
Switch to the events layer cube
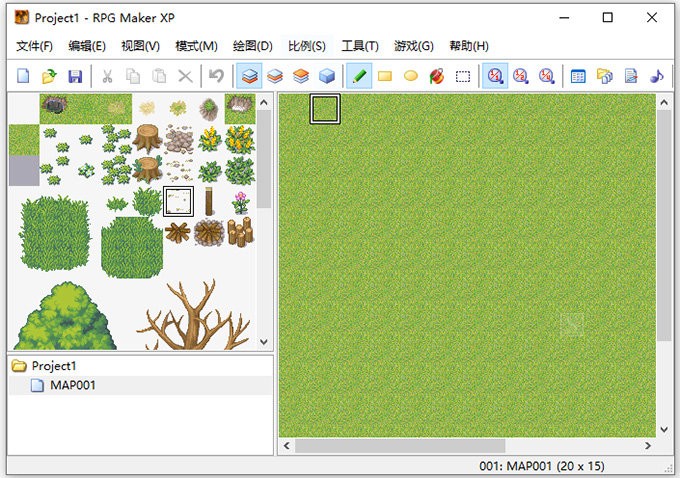click(326, 76)
